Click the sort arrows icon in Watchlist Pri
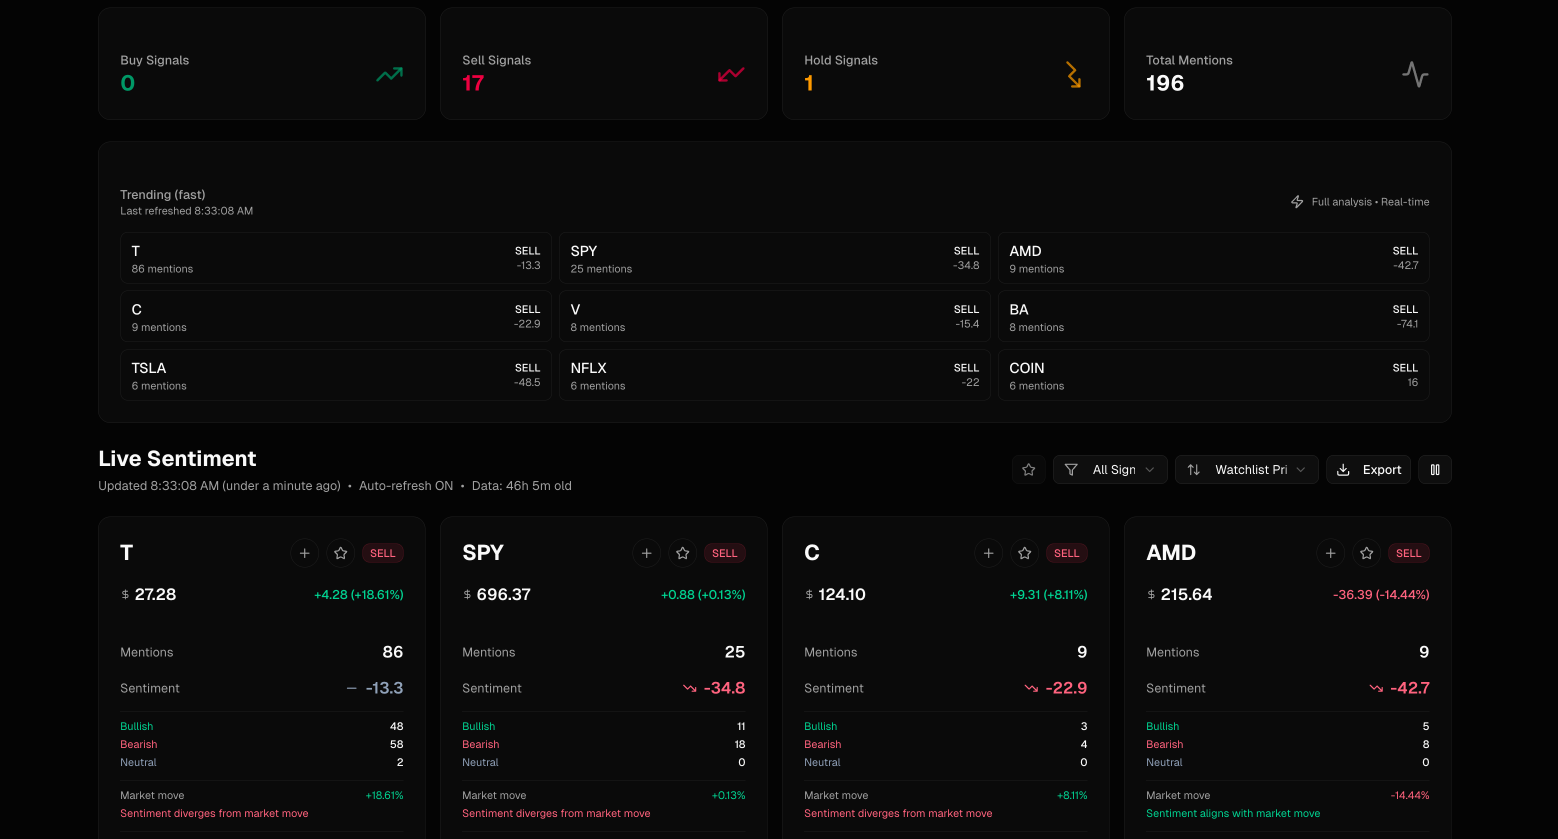The height and width of the screenshot is (839, 1558). coord(1193,470)
